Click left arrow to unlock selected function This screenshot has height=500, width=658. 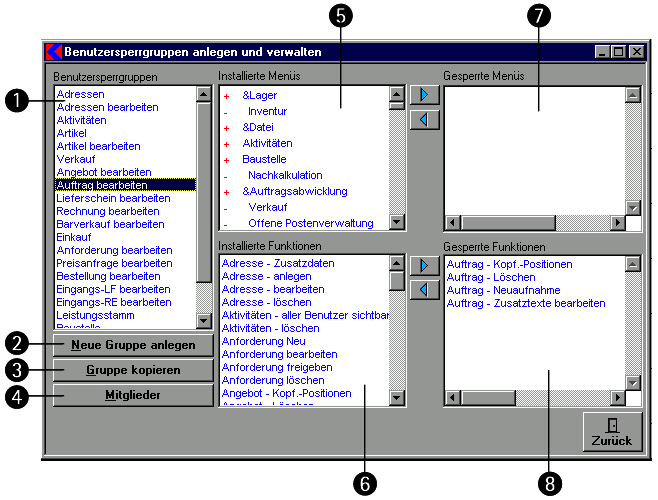(424, 289)
